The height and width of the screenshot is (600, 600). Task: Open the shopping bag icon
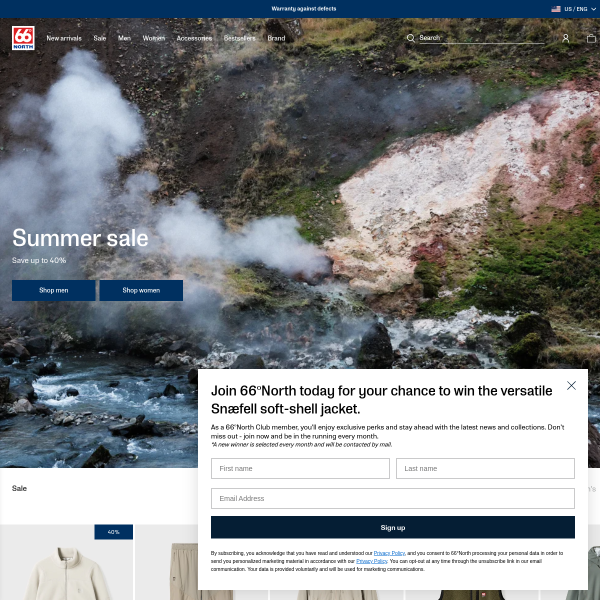click(591, 38)
